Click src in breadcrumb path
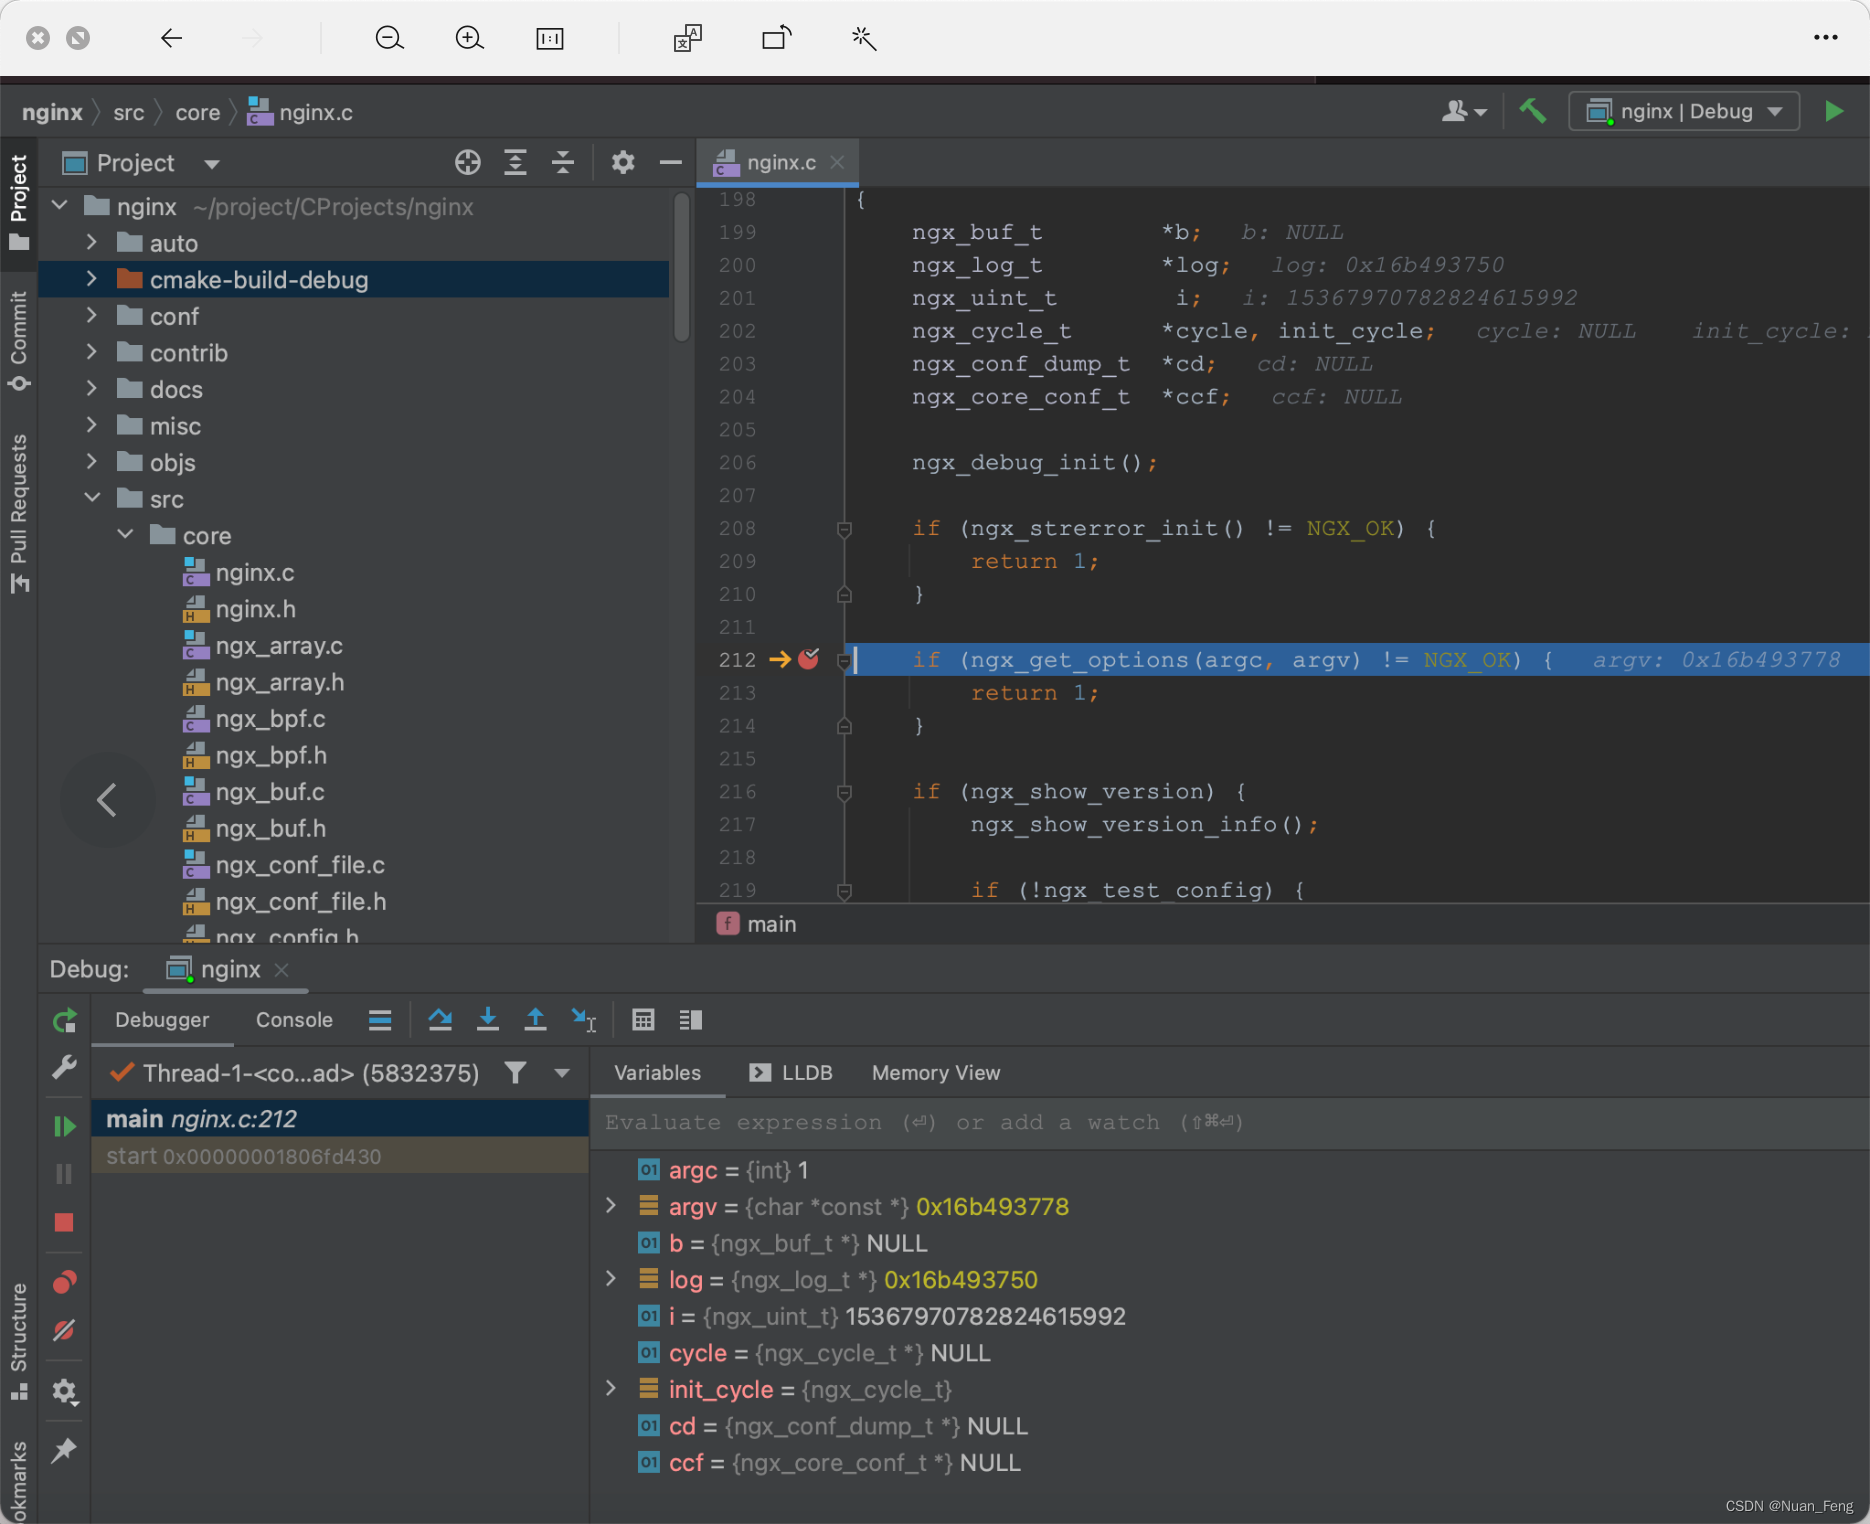This screenshot has width=1870, height=1524. pos(129,112)
